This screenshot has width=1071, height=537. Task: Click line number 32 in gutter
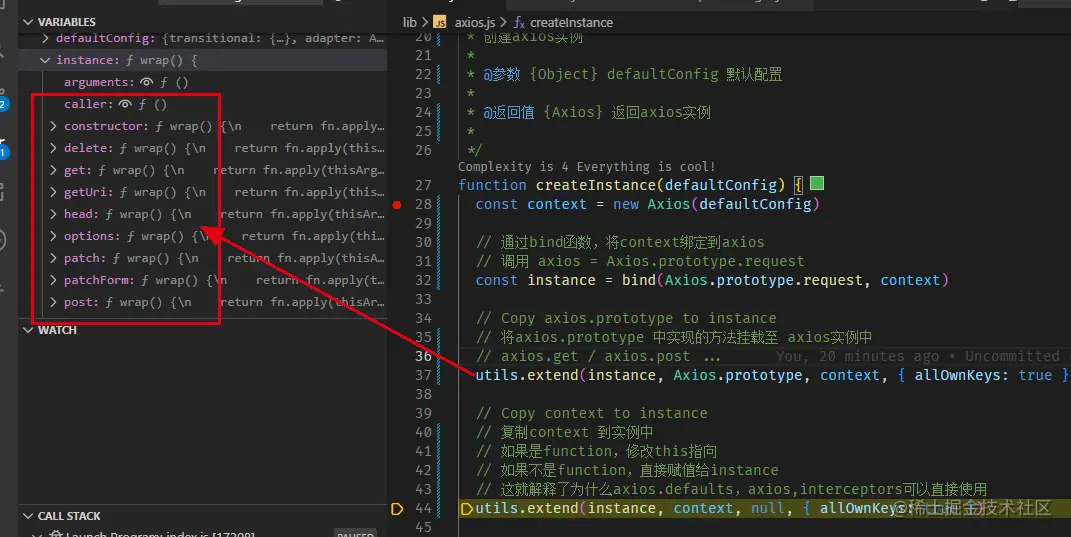click(x=423, y=280)
